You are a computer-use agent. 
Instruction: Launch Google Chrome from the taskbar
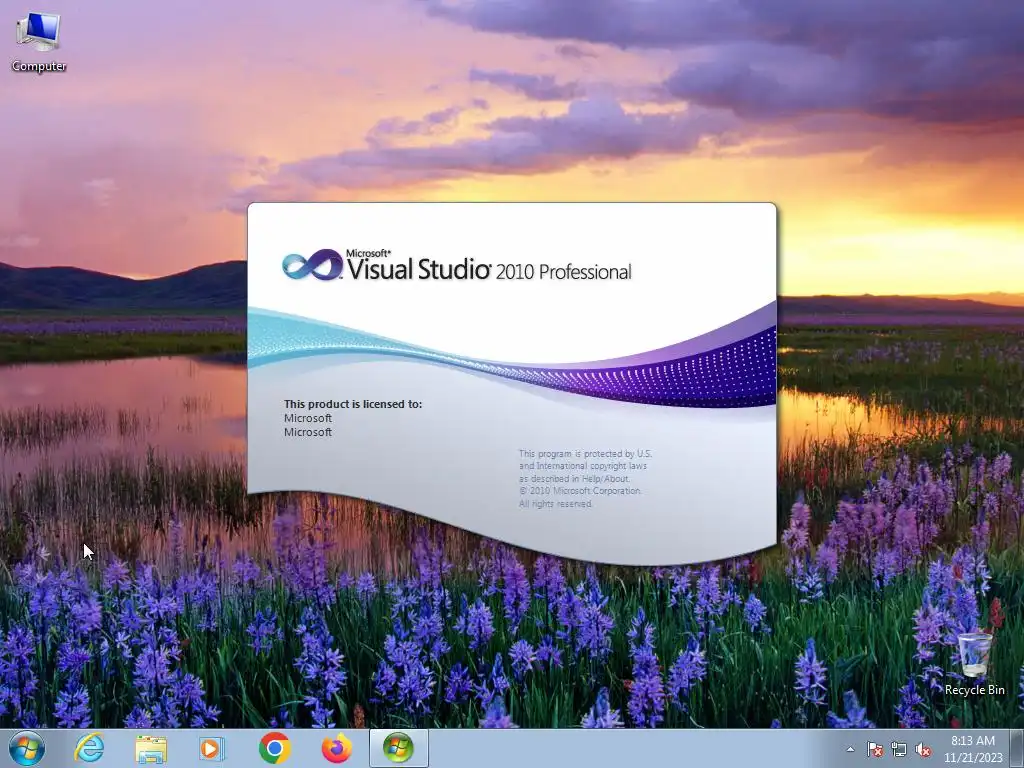click(x=274, y=748)
